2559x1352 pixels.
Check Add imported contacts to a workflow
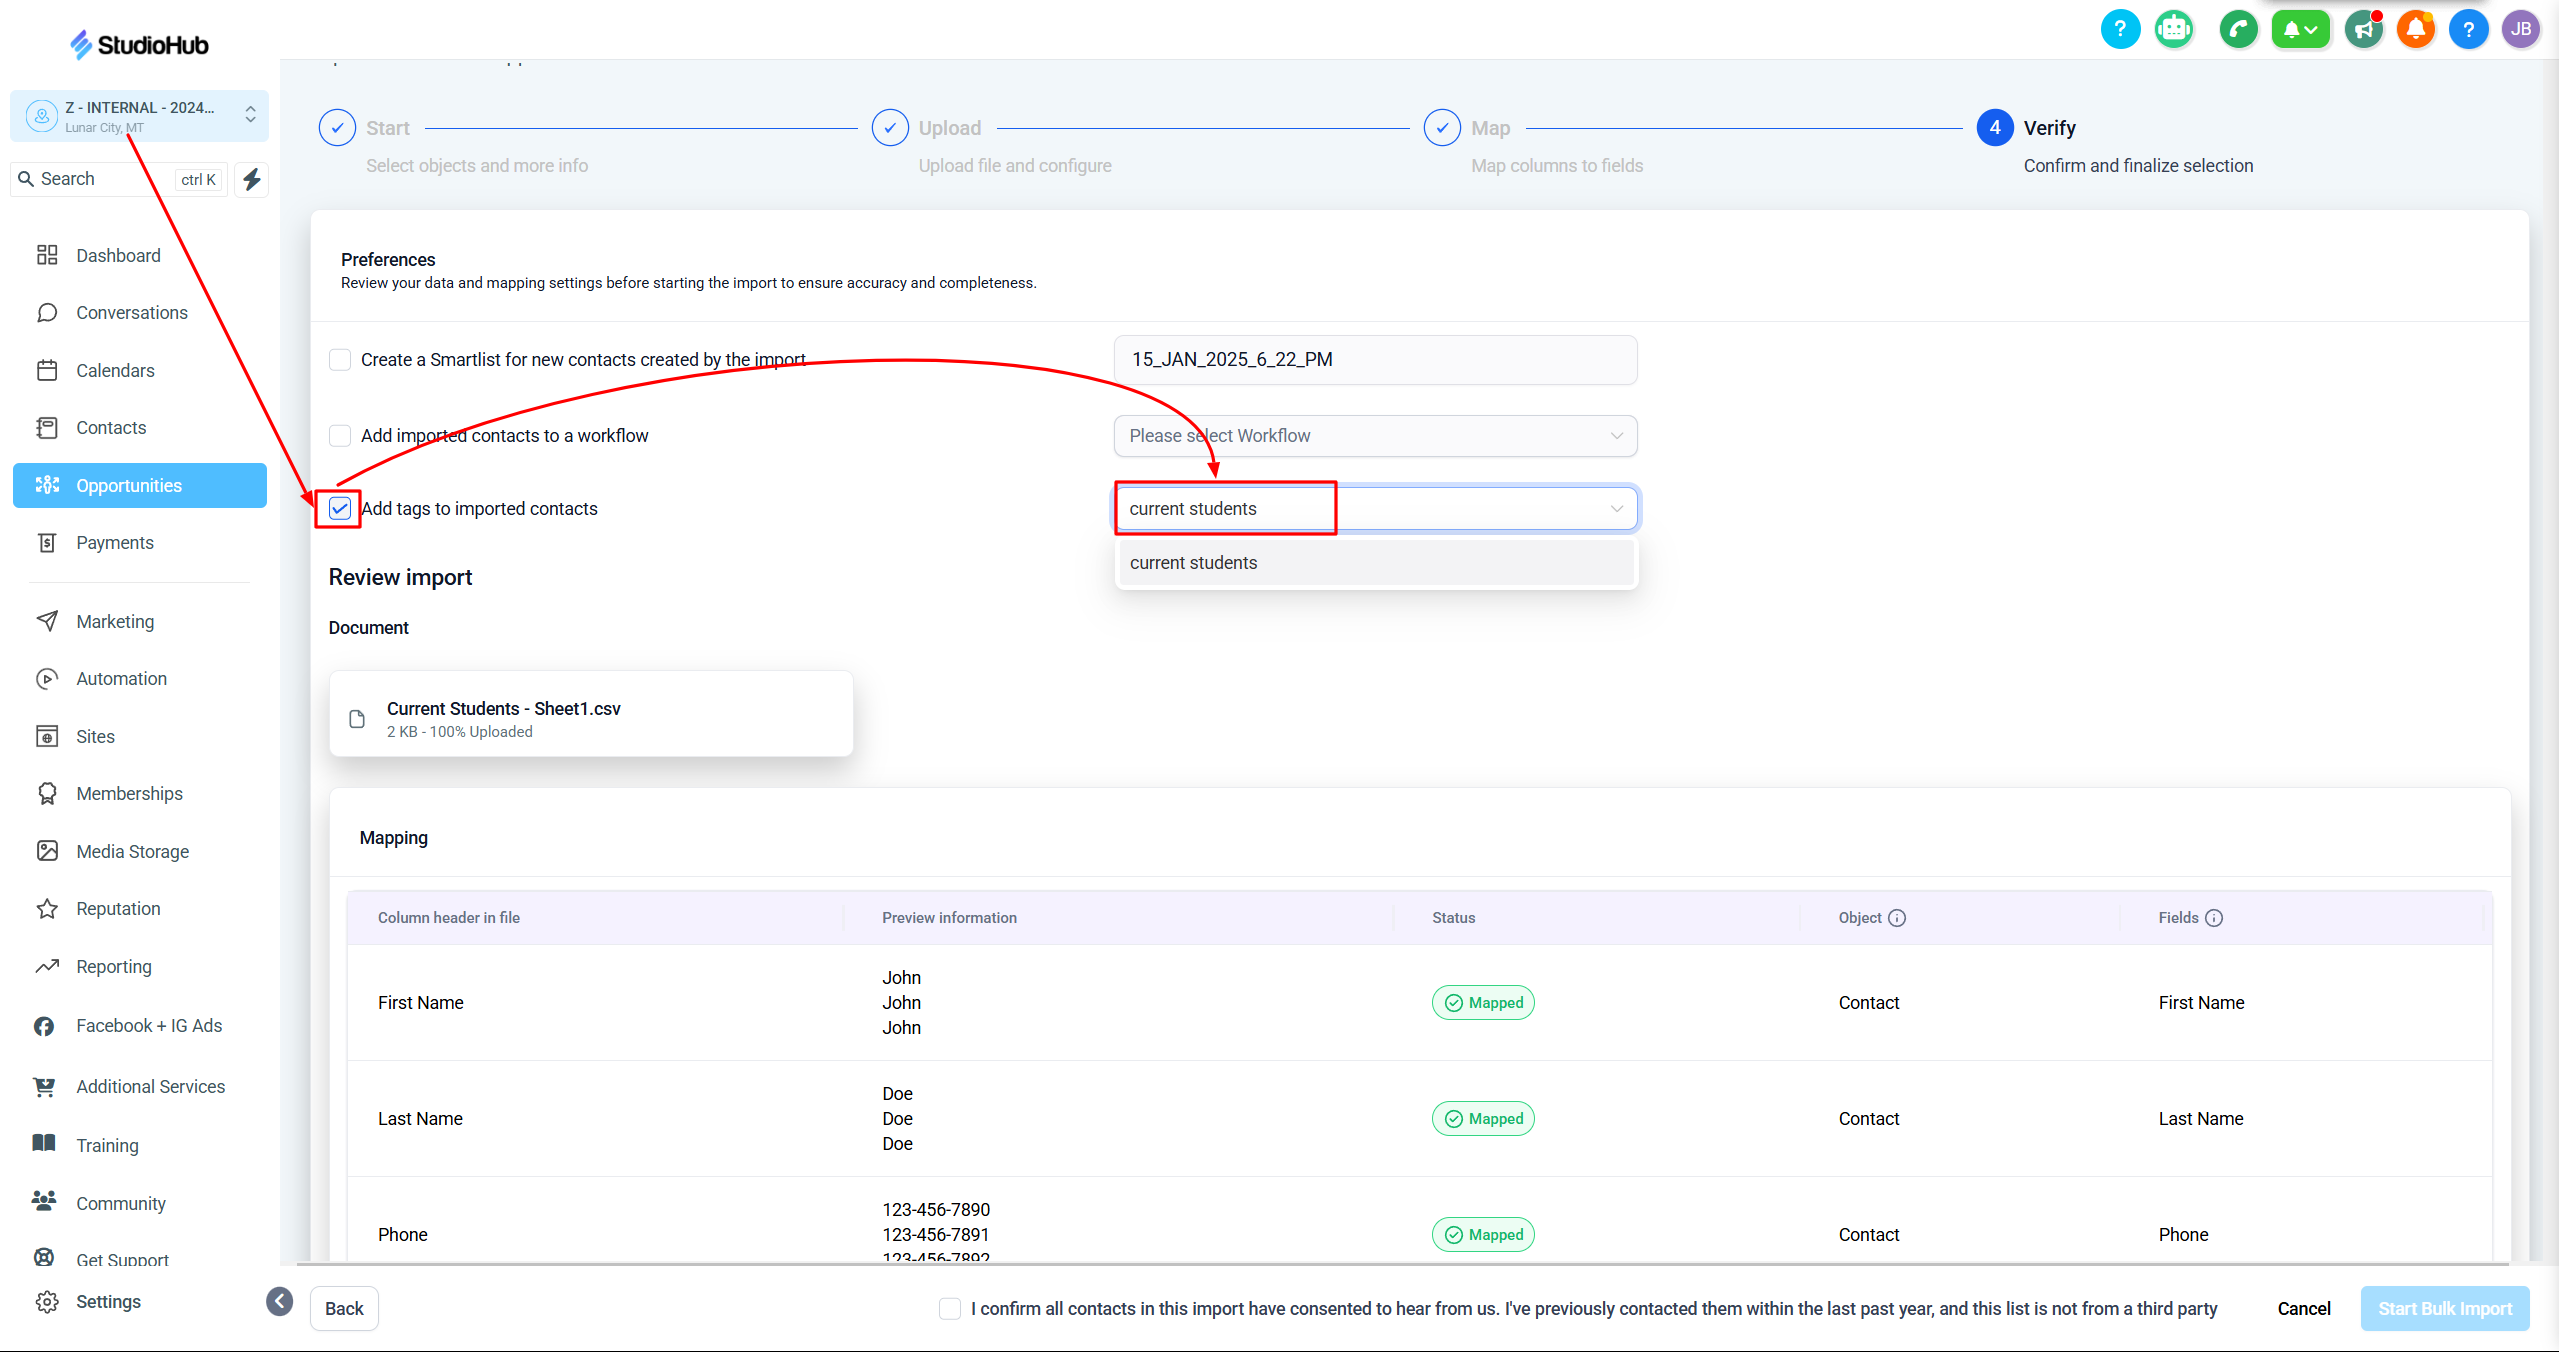point(340,436)
